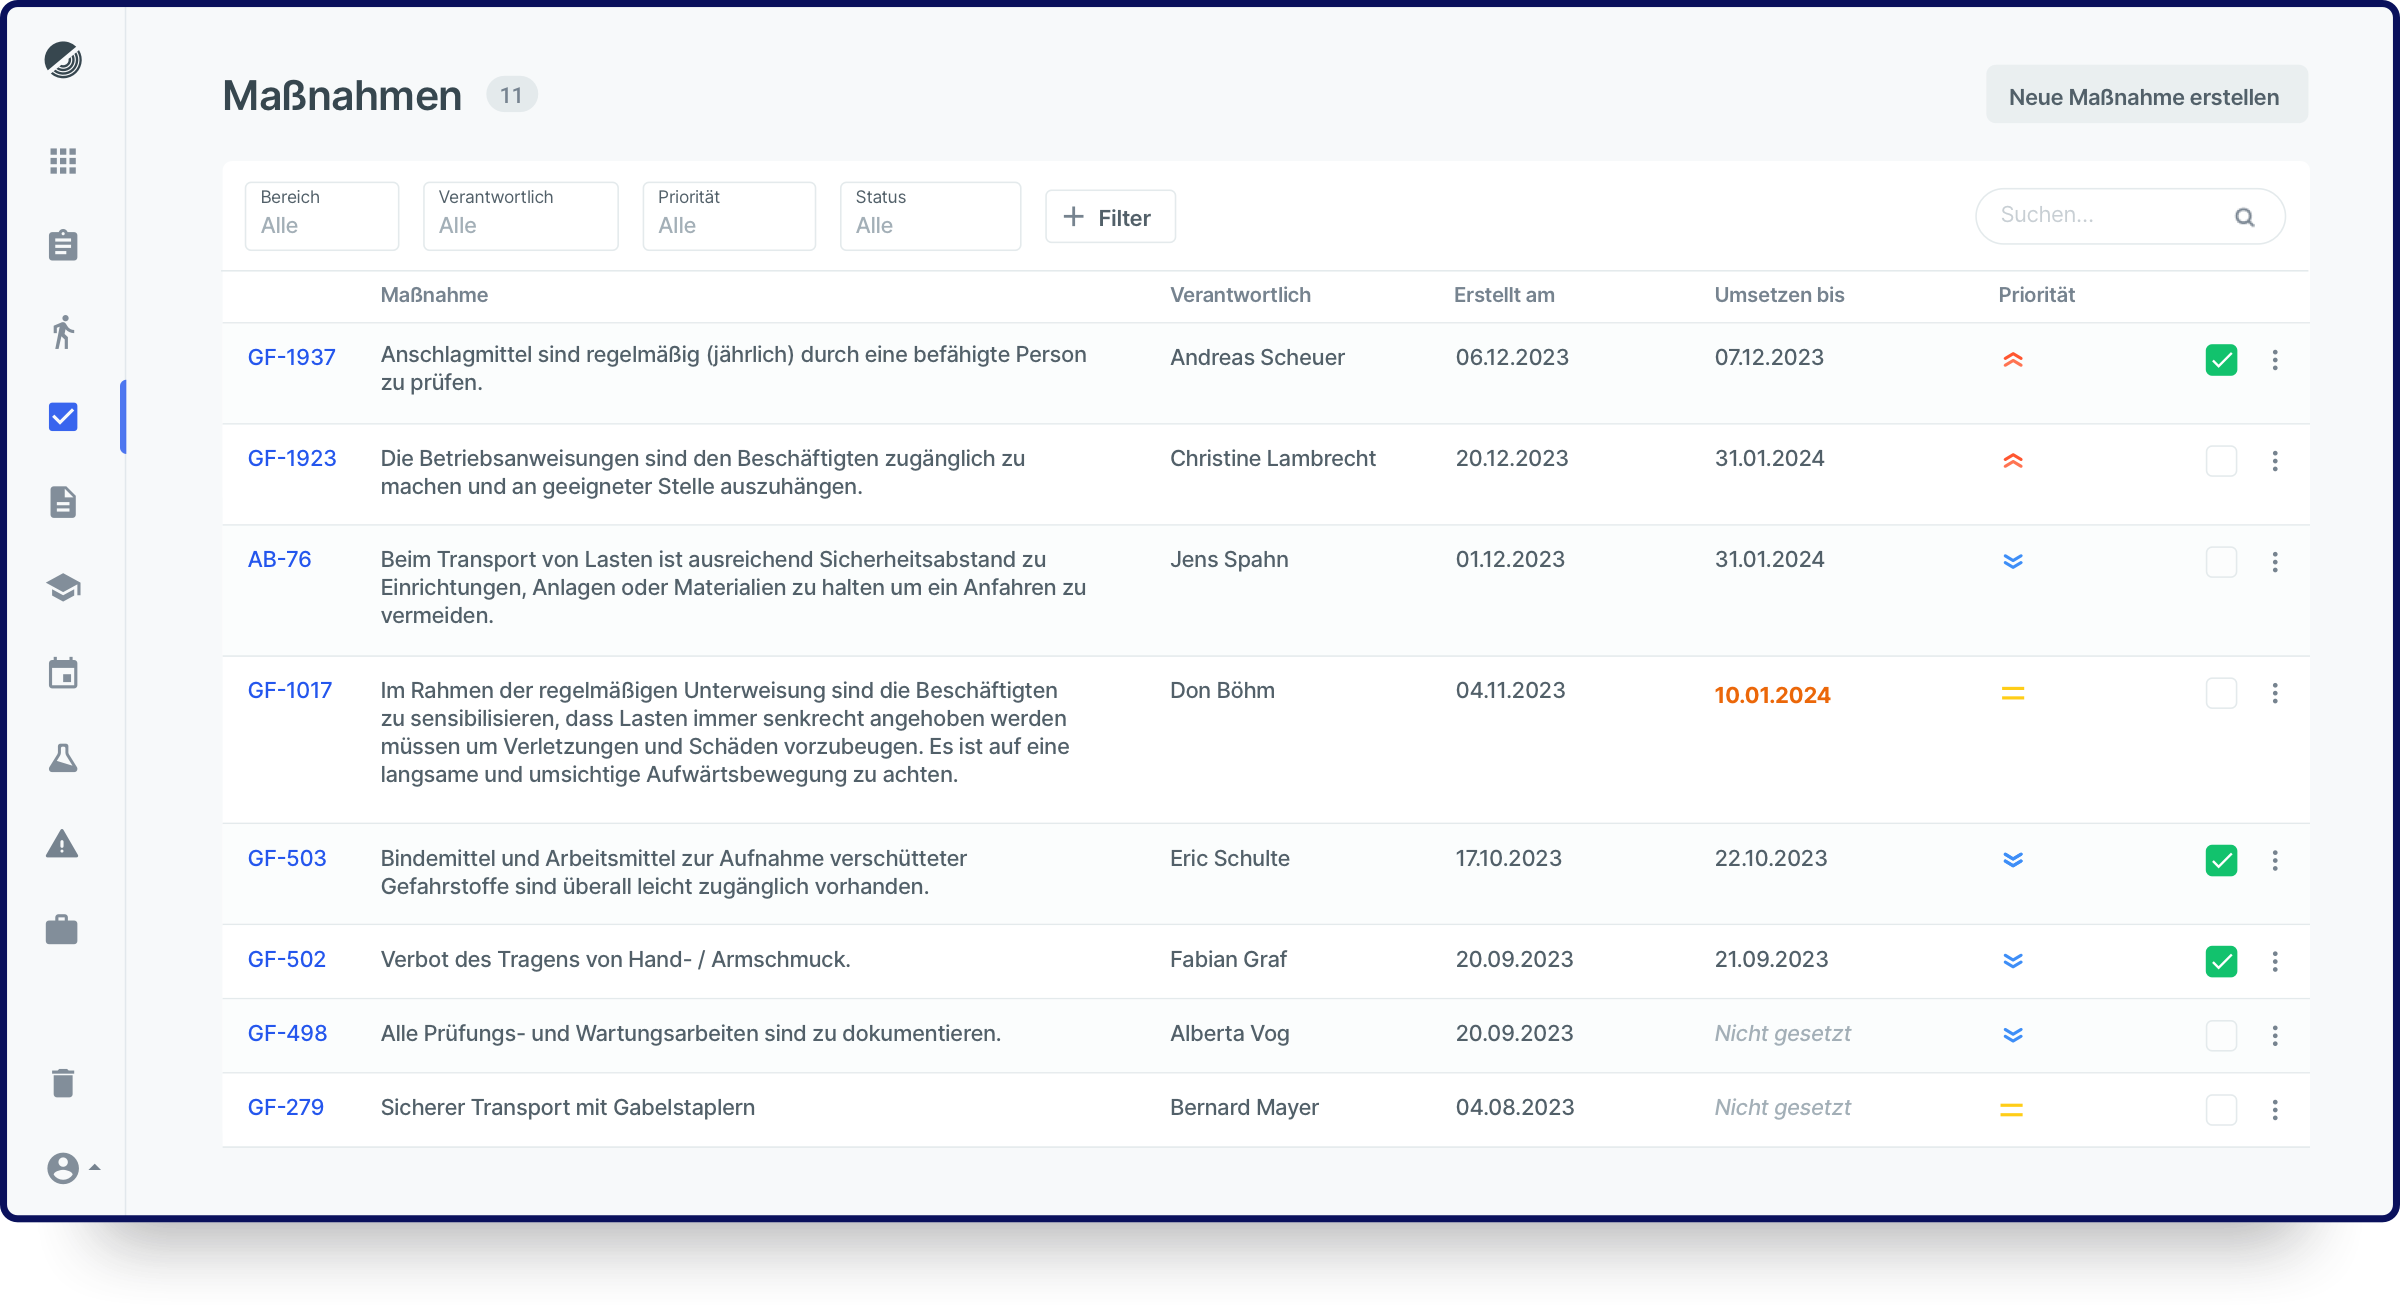Uncheck the completed checkbox for GF-1937
Viewport: 2400px width, 1310px height.
(x=2221, y=360)
